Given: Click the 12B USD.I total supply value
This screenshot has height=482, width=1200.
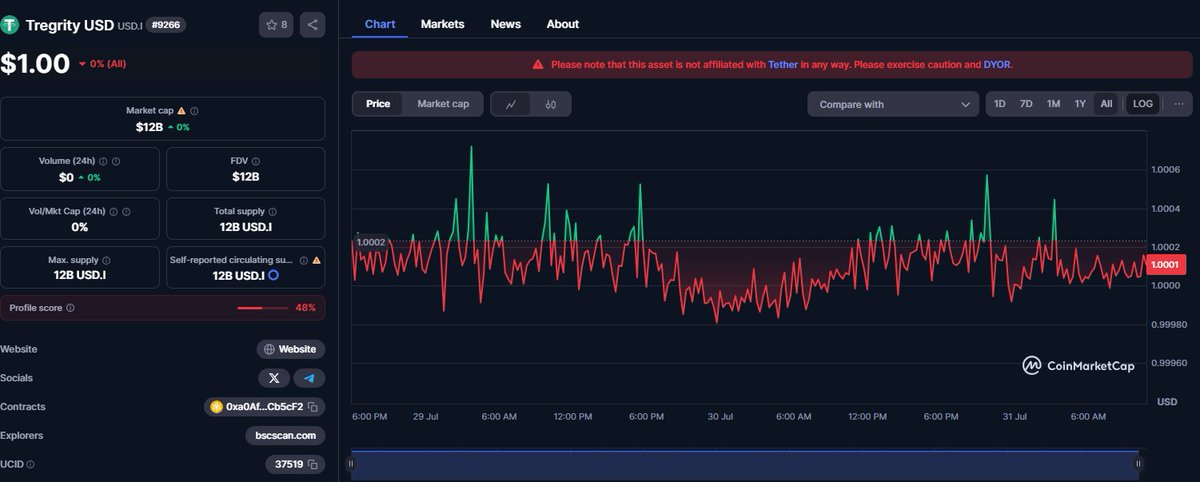Looking at the screenshot, I should click(x=245, y=227).
